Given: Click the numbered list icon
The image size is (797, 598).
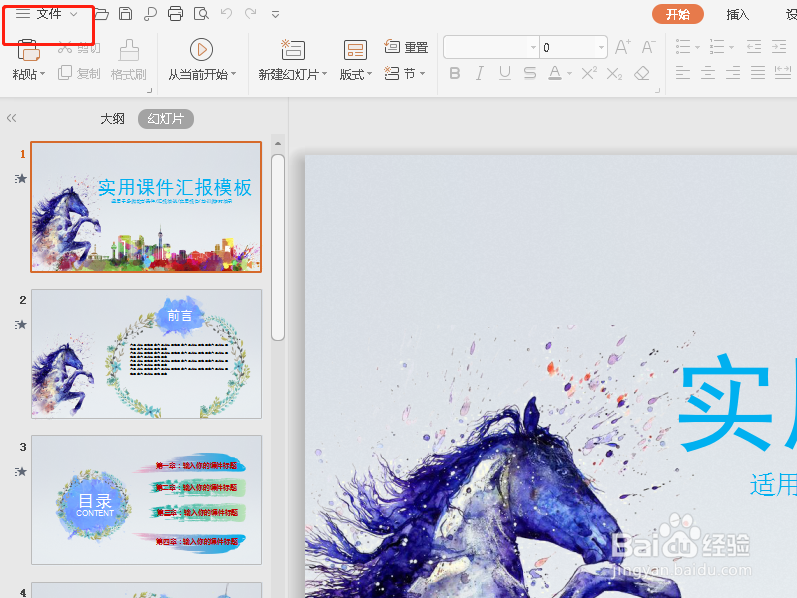Looking at the screenshot, I should [717, 47].
